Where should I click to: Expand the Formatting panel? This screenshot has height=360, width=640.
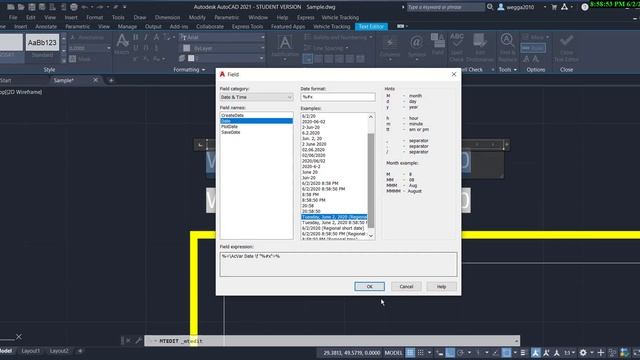[189, 70]
